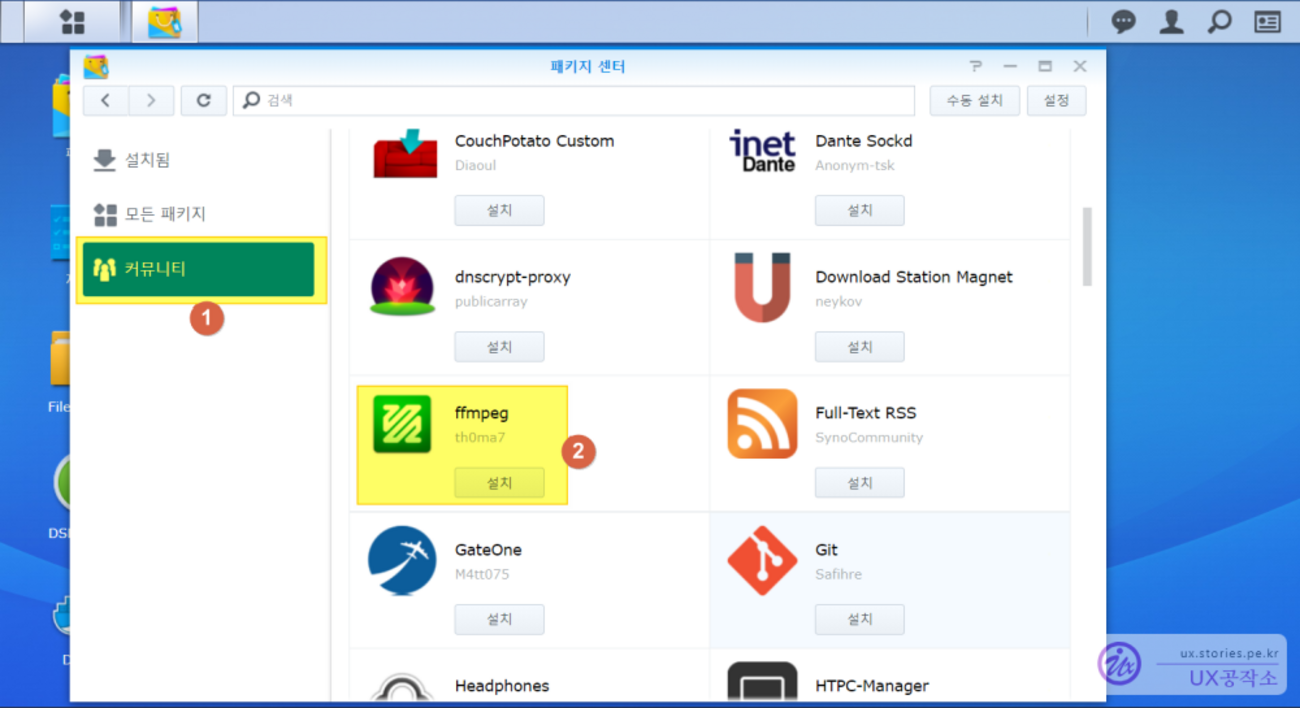
Task: Open the 모든 패키지 sidebar category
Action: [x=164, y=214]
